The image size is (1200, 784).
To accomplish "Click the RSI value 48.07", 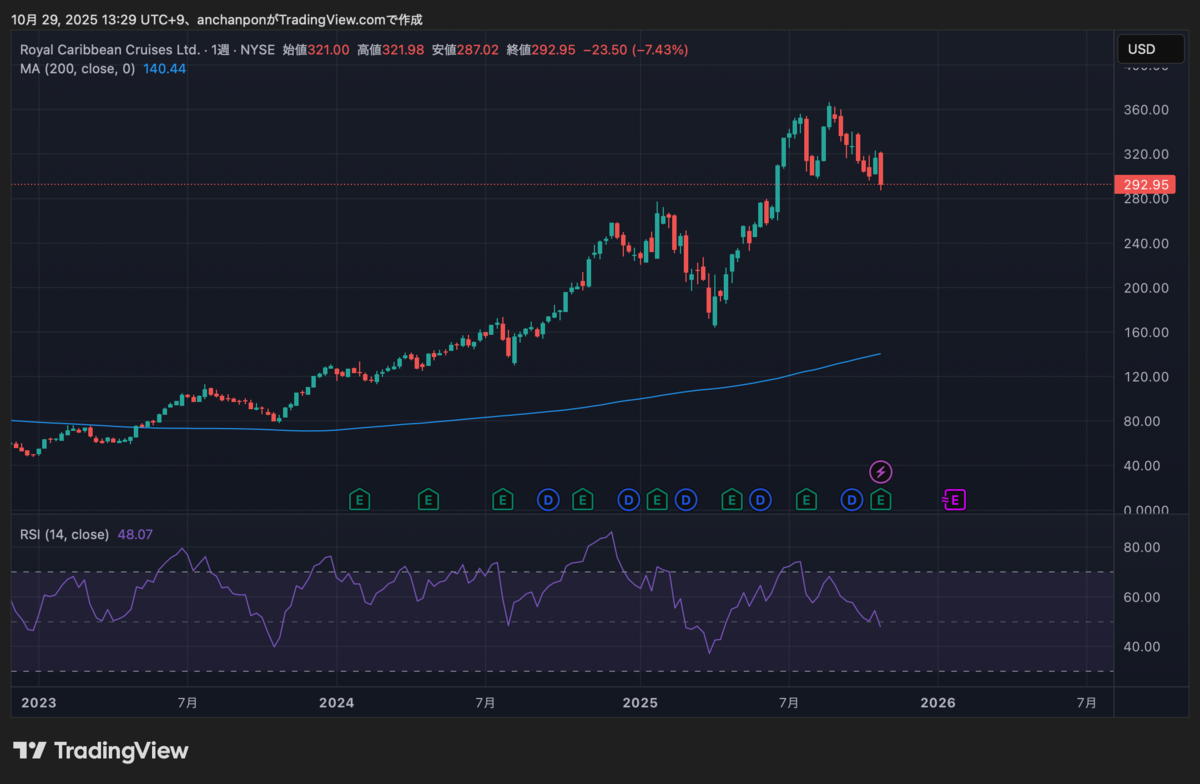I will pyautogui.click(x=135, y=535).
